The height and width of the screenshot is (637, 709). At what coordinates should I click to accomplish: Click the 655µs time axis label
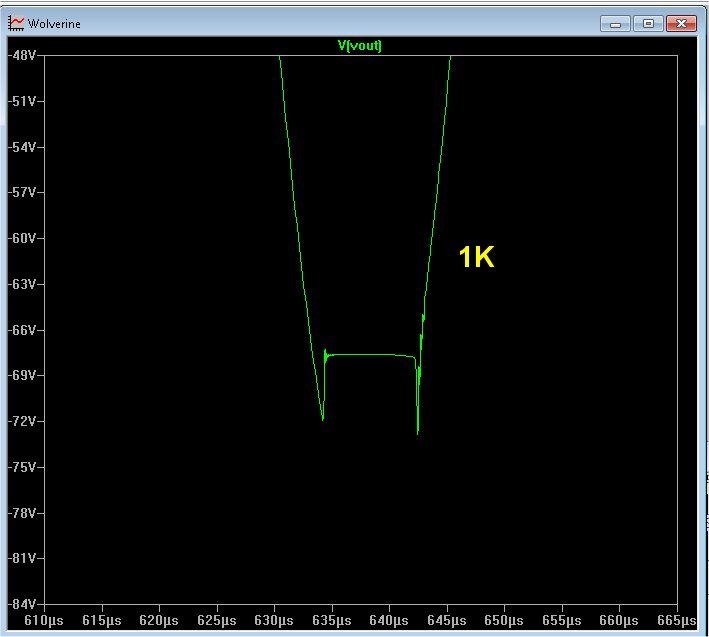(x=562, y=621)
